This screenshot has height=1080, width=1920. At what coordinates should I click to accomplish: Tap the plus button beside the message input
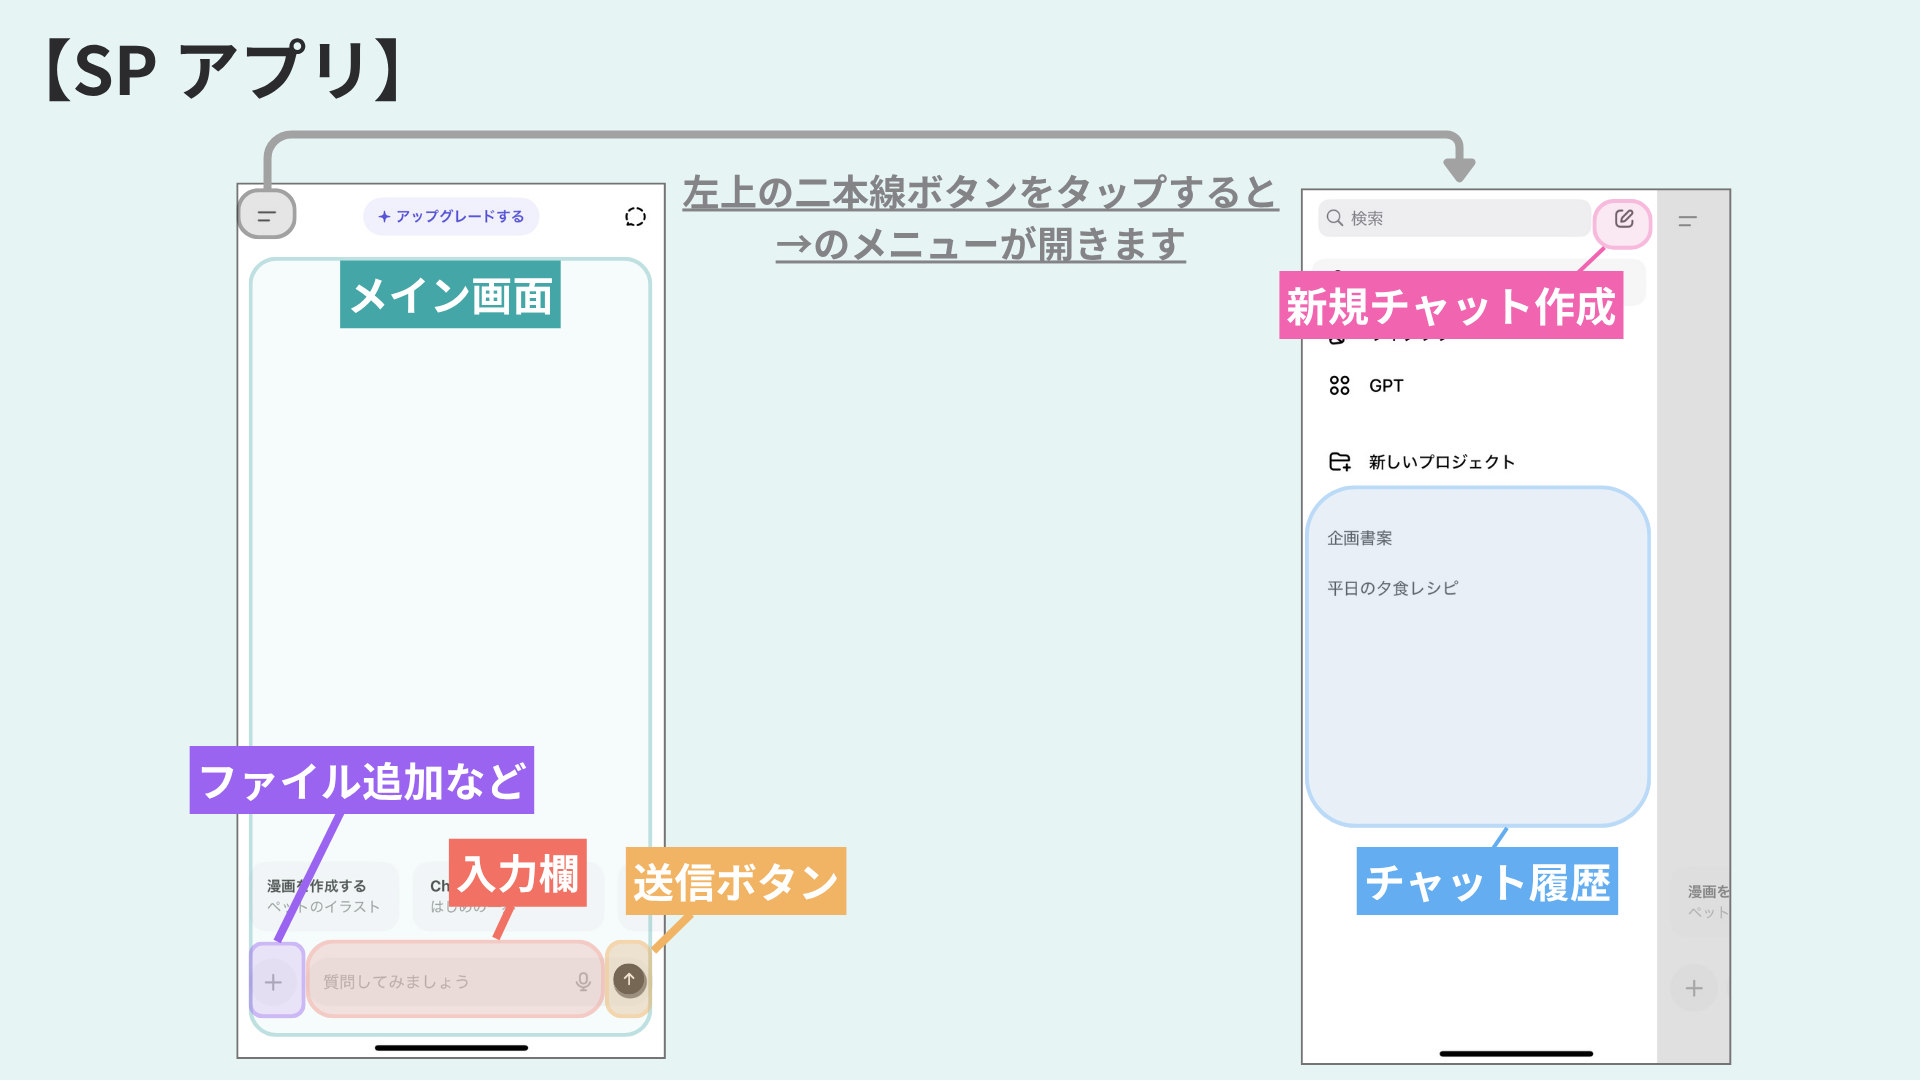pos(274,982)
